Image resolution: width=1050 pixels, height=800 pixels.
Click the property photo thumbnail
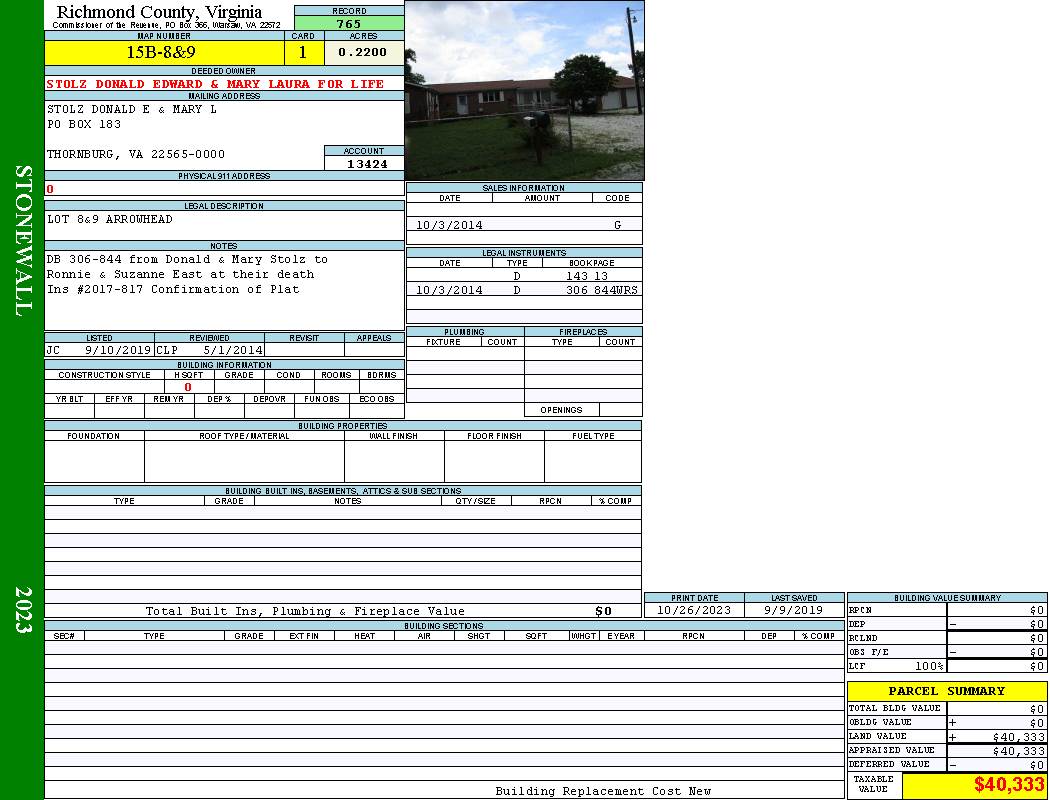tap(524, 90)
